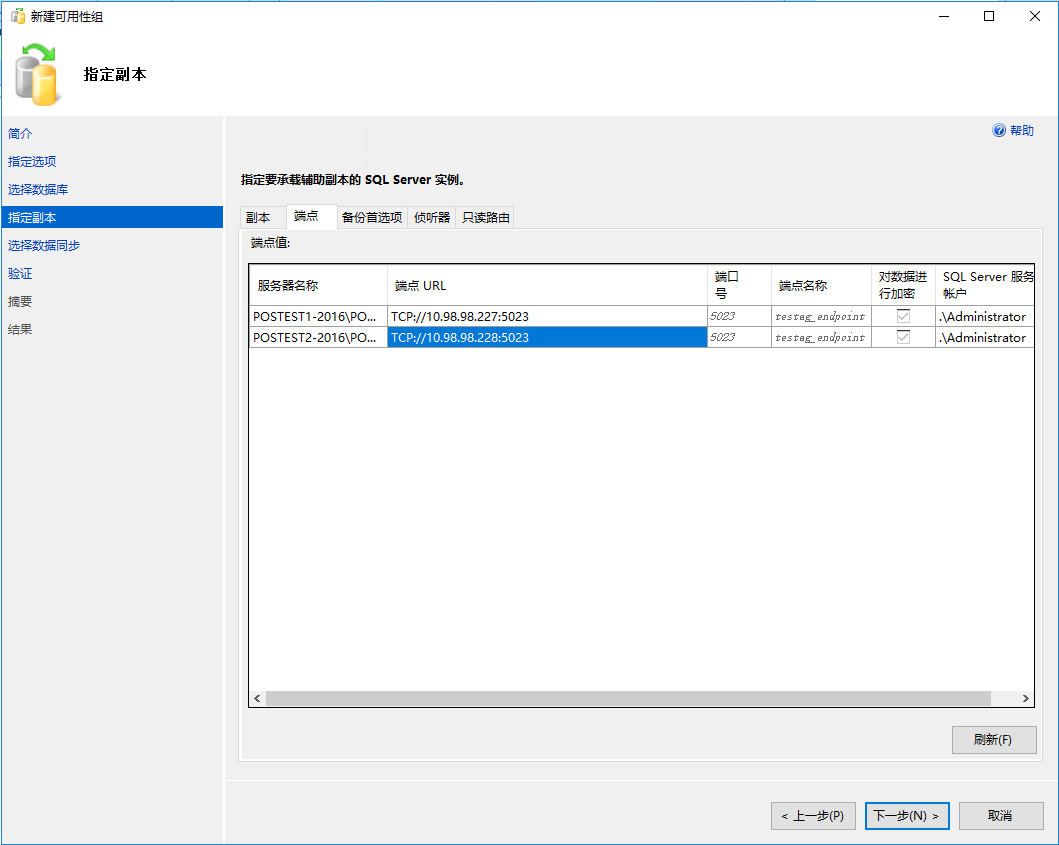Click the 对数据进行加密 column header
The image size is (1059, 845).
coord(903,285)
